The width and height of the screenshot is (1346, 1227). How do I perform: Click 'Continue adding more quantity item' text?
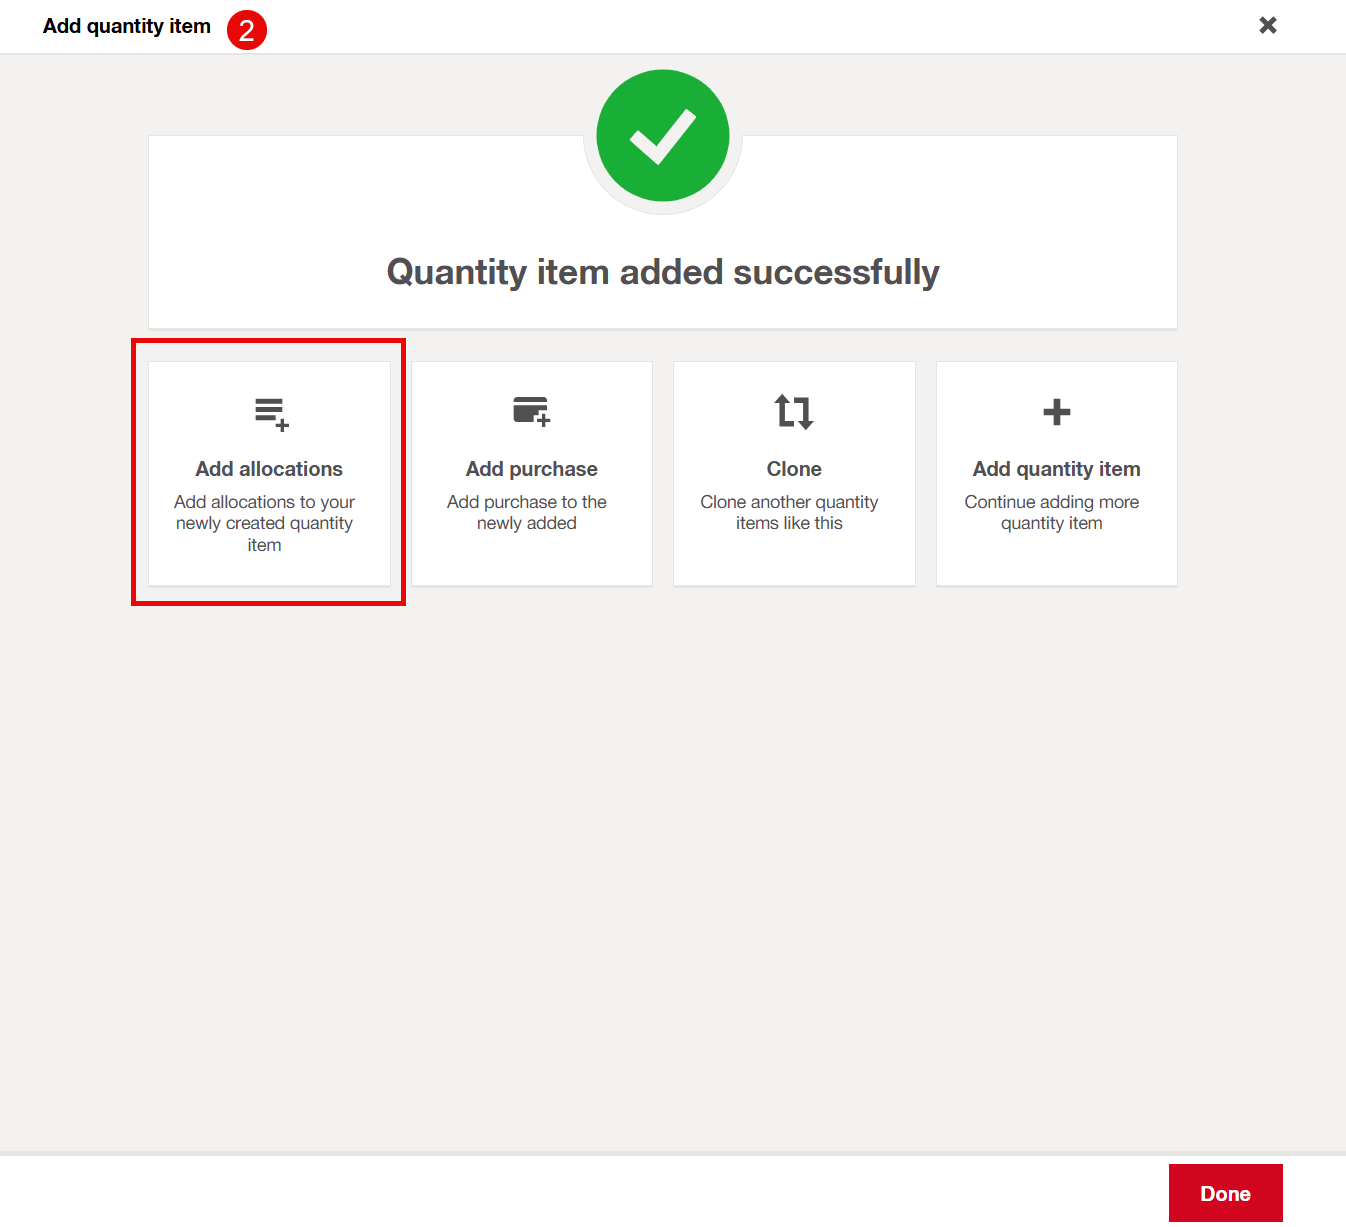[1051, 512]
